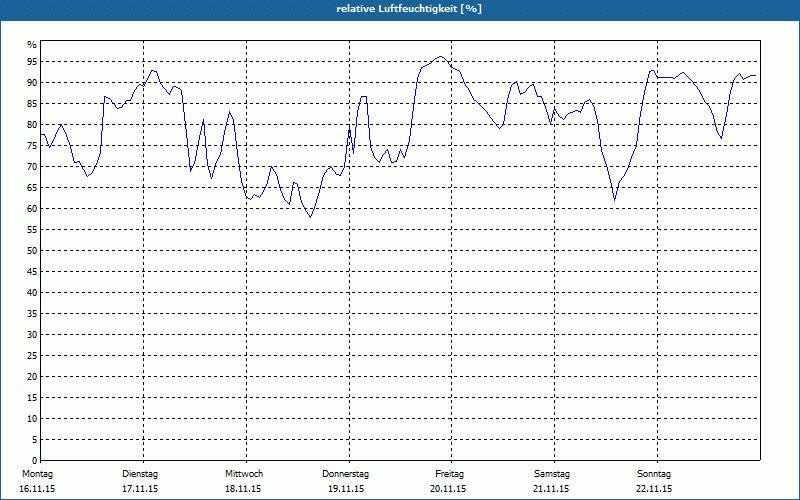This screenshot has width=800, height=500.
Task: Click the y-axis value '40'
Action: coord(32,292)
